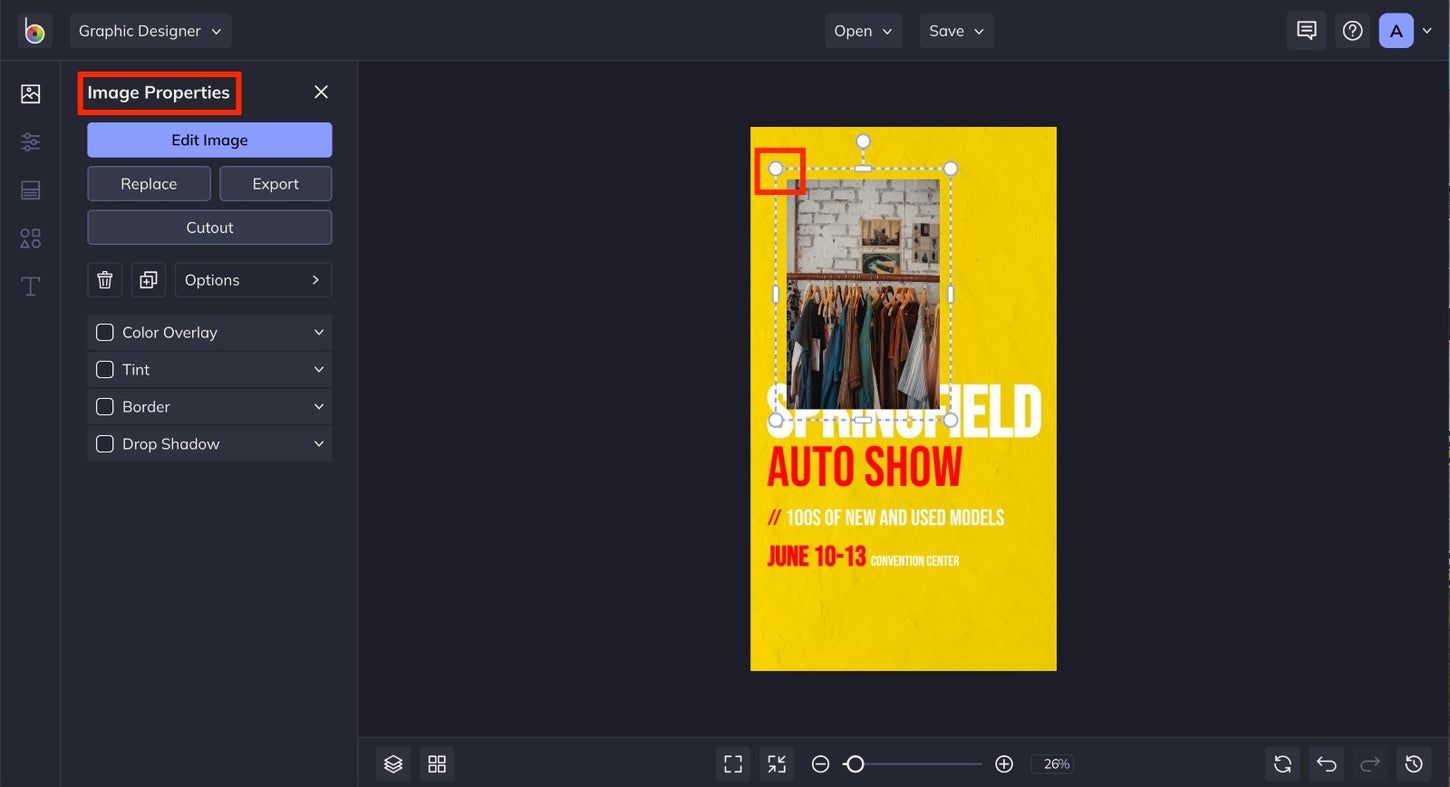Open the Save dropdown menu
This screenshot has width=1450, height=787.
pos(956,30)
